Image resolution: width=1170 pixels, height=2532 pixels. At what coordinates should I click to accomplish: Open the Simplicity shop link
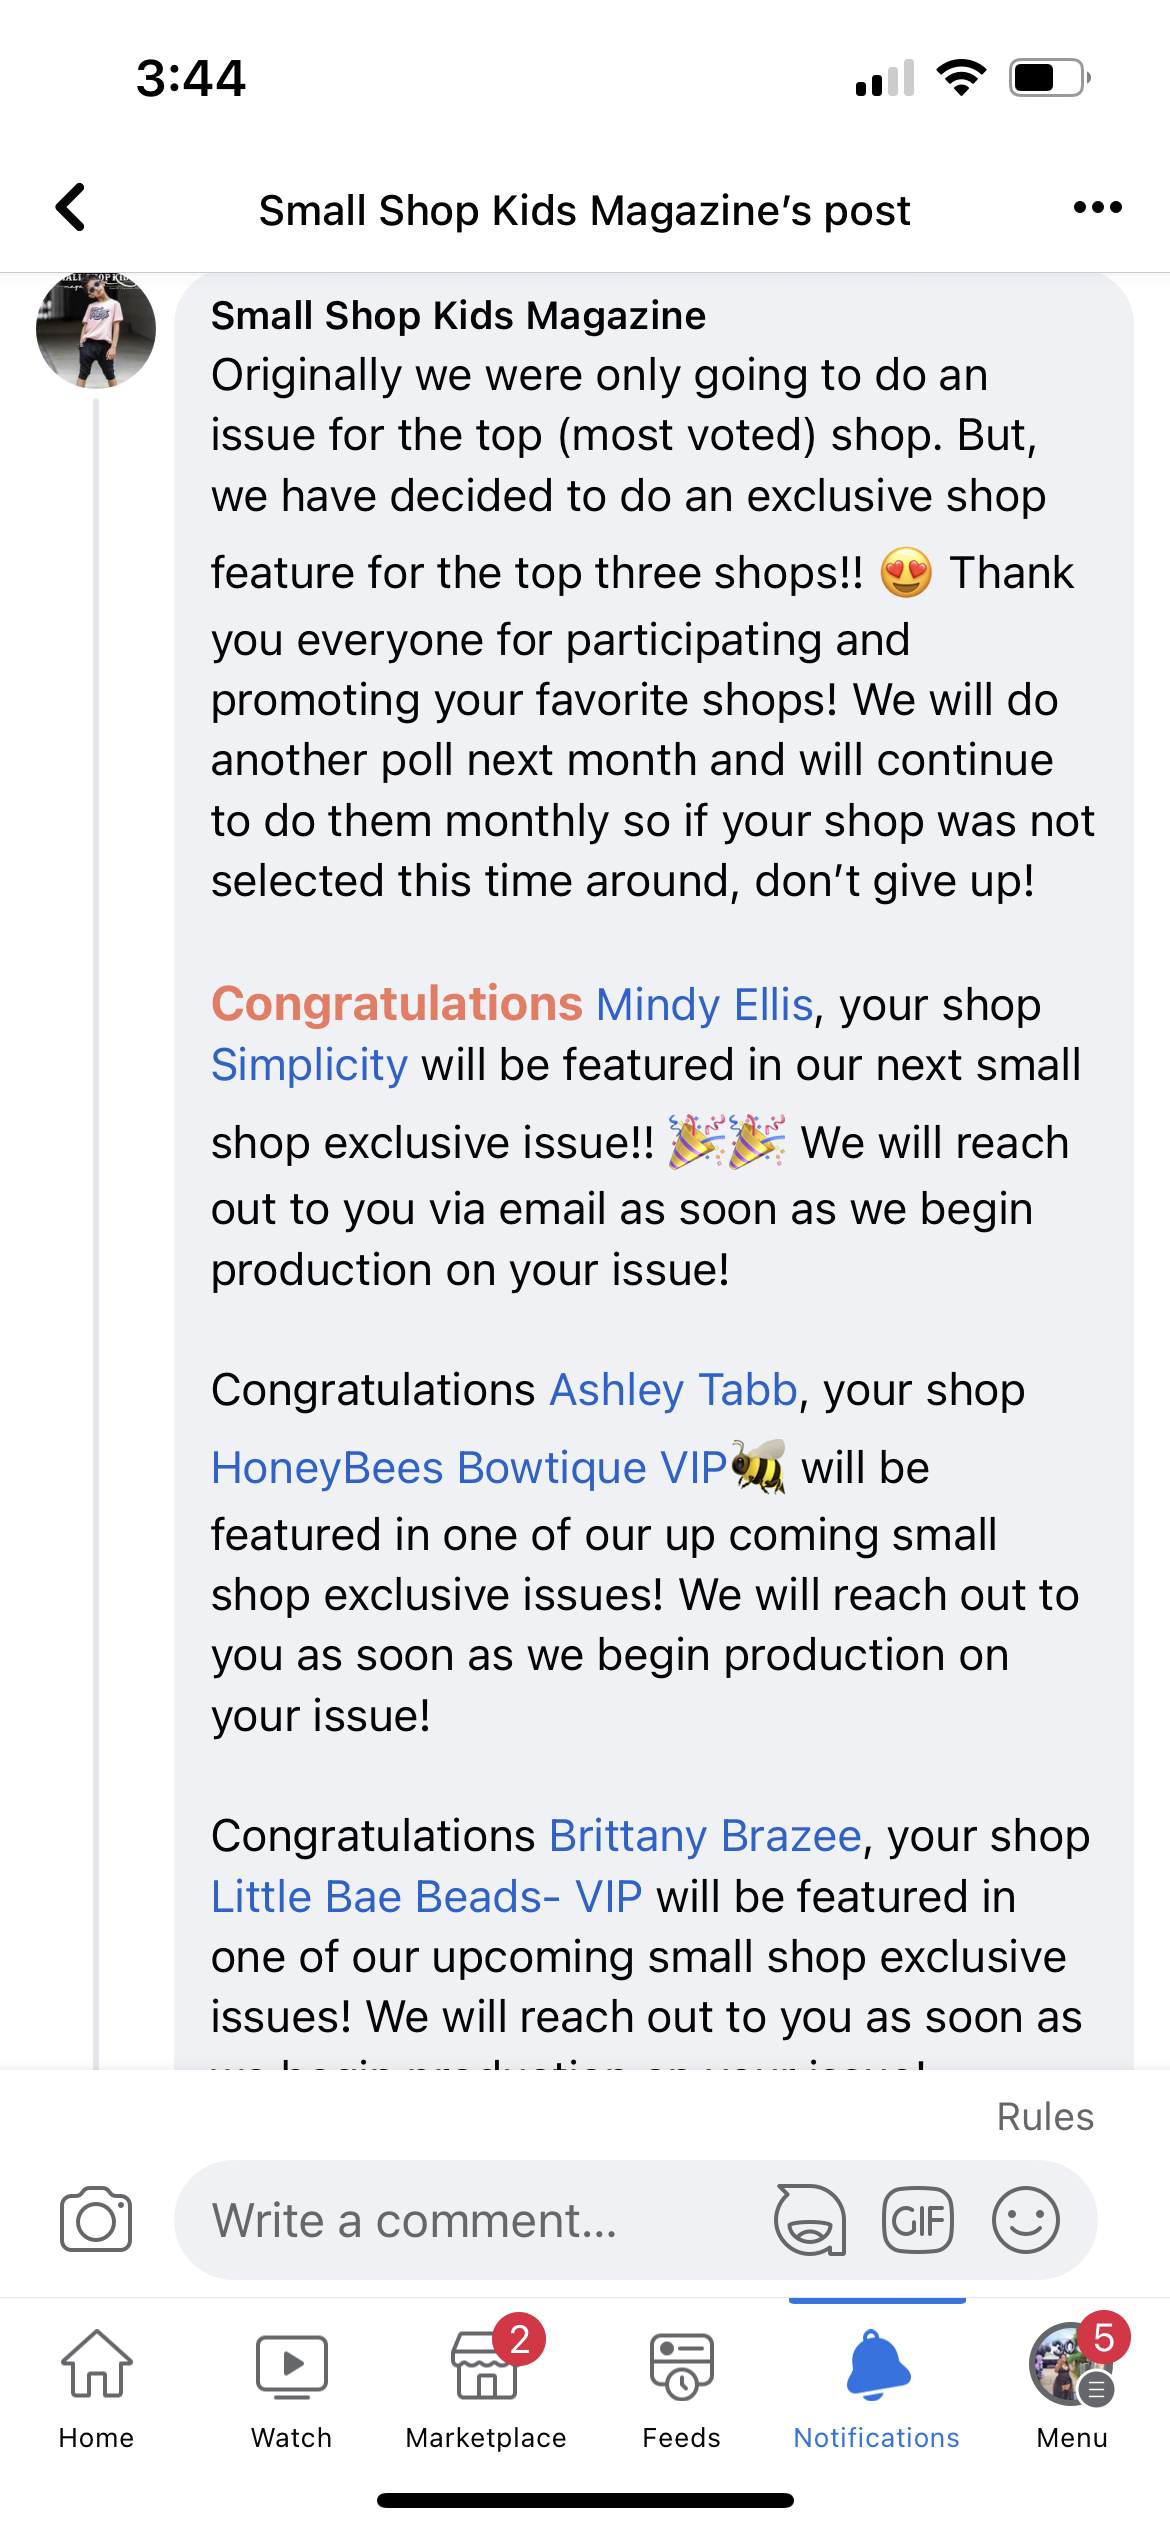click(x=309, y=1065)
